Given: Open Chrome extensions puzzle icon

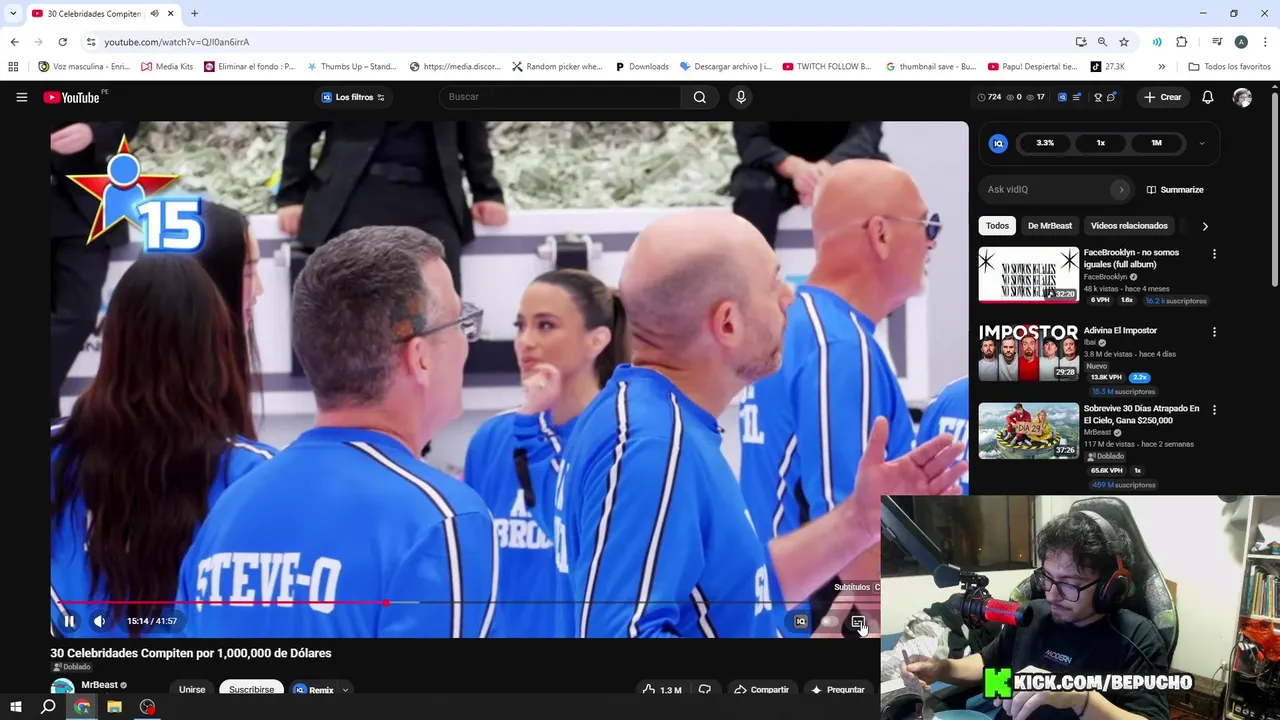Looking at the screenshot, I should (x=1182, y=42).
